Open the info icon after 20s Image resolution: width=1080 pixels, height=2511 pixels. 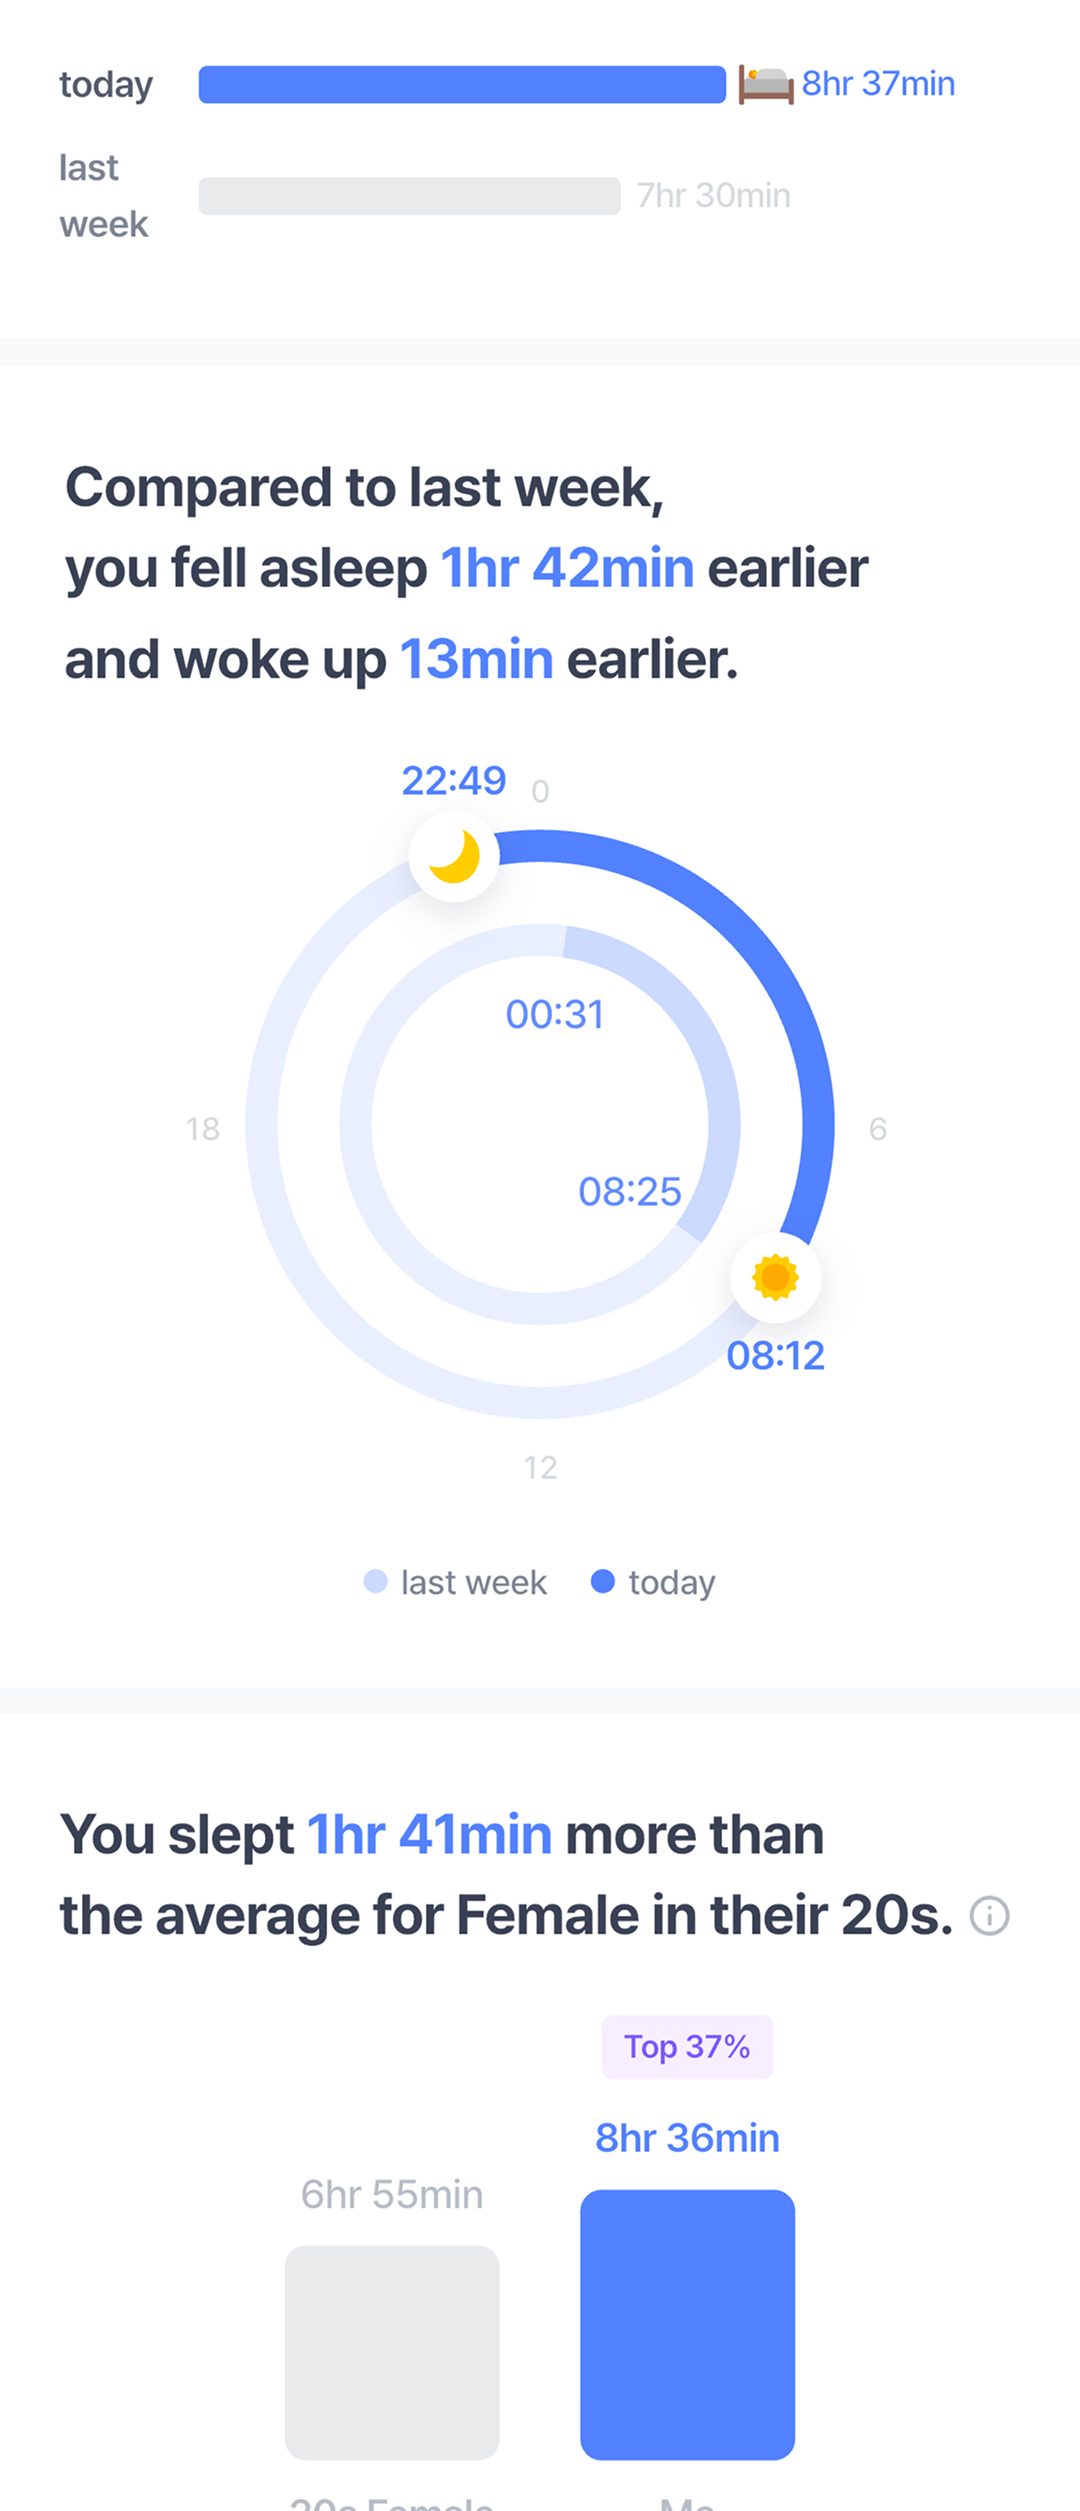pyautogui.click(x=990, y=1916)
